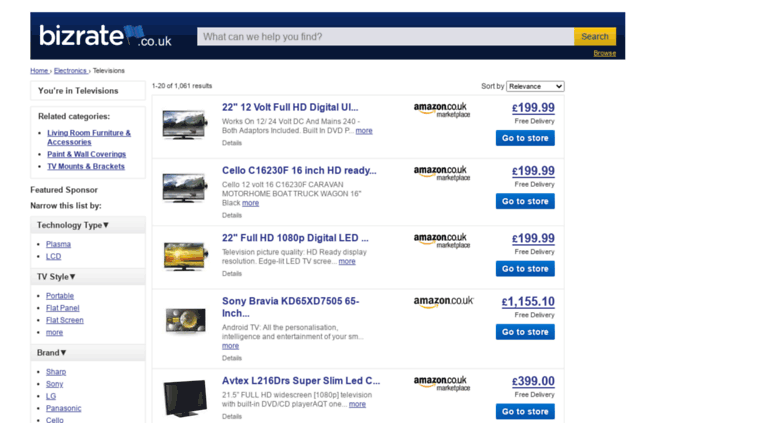
Task: Filter by Sony brand
Action: pos(55,384)
